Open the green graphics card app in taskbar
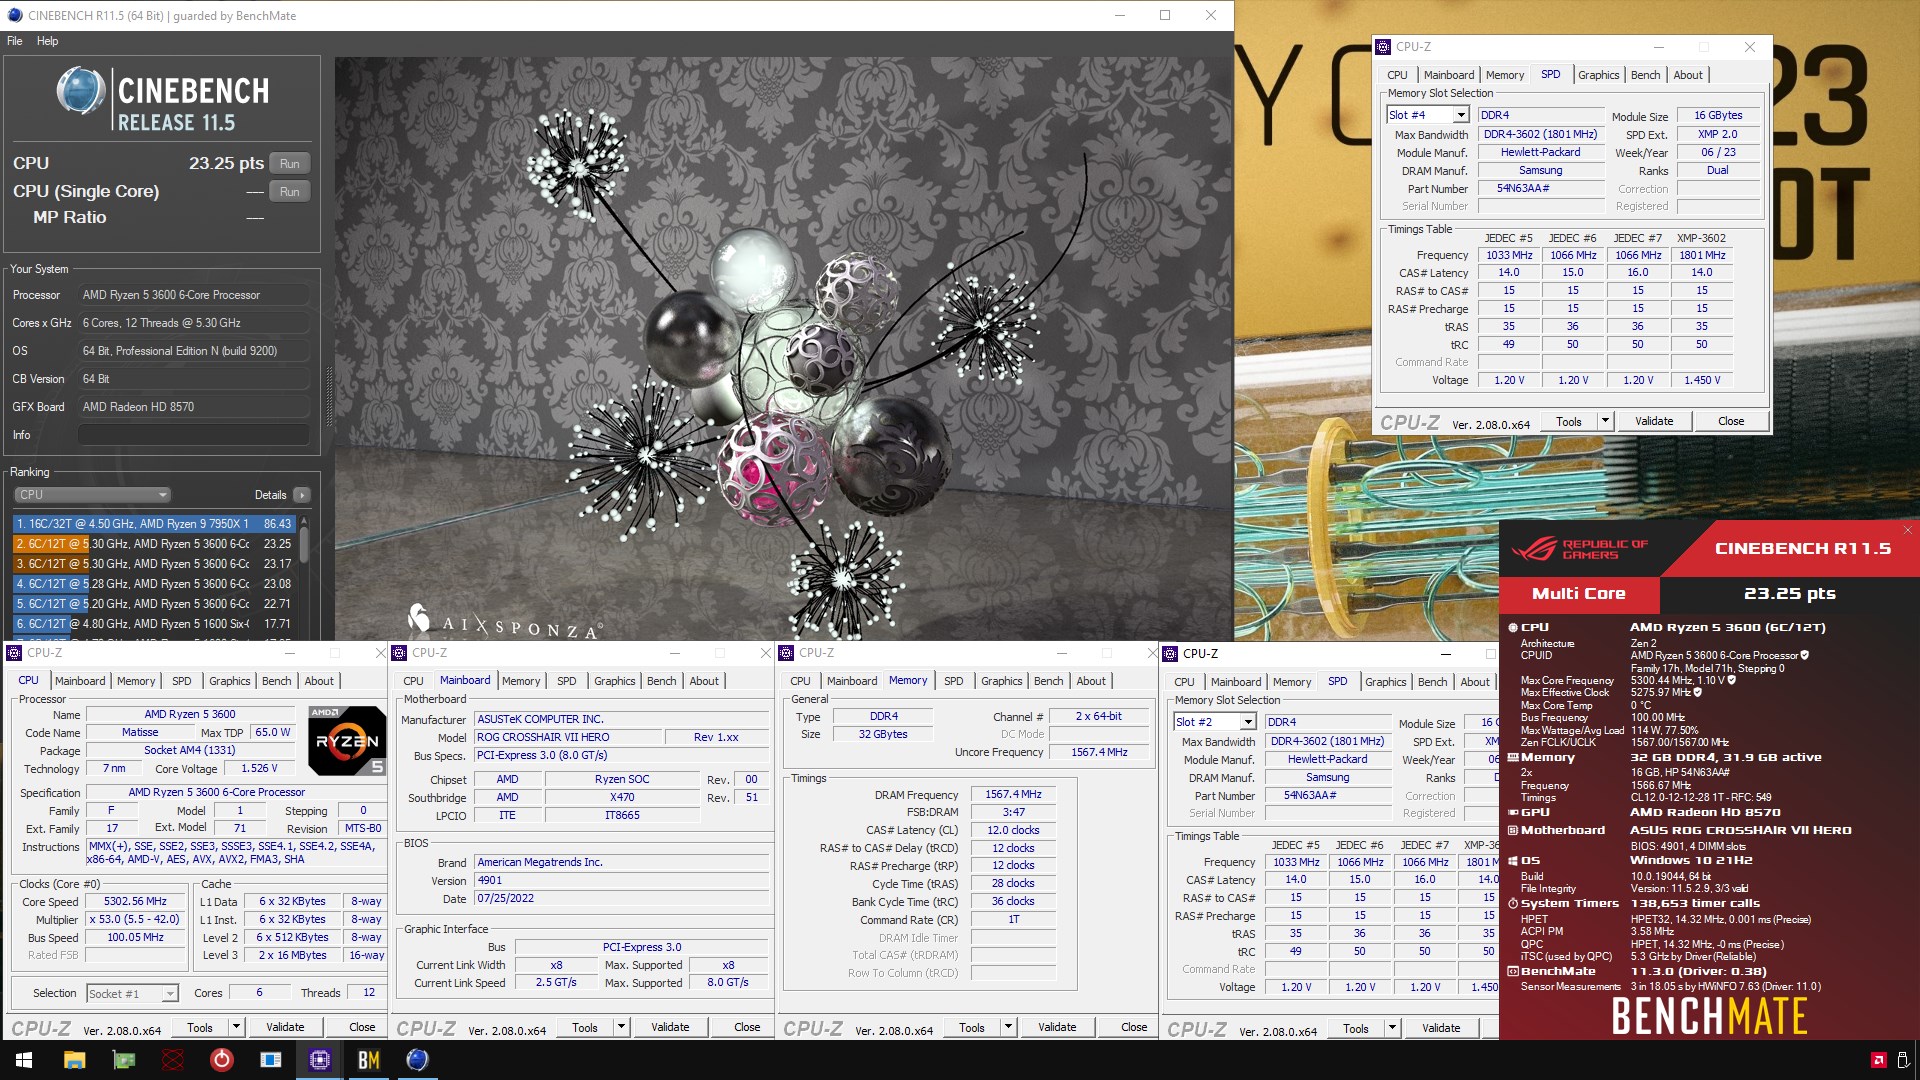This screenshot has width=1920, height=1080. click(x=124, y=1060)
